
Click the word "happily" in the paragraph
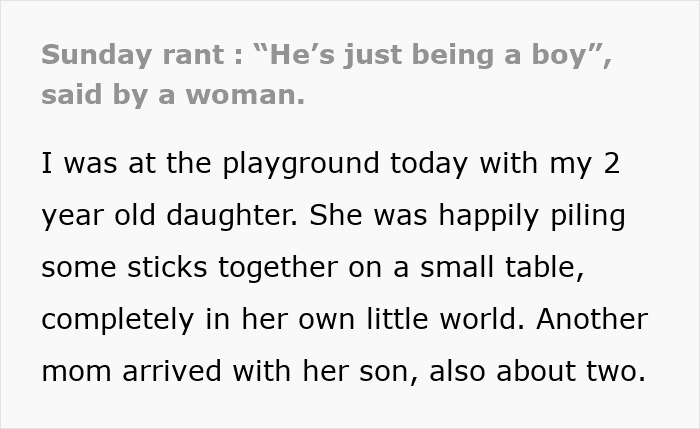tap(460, 218)
